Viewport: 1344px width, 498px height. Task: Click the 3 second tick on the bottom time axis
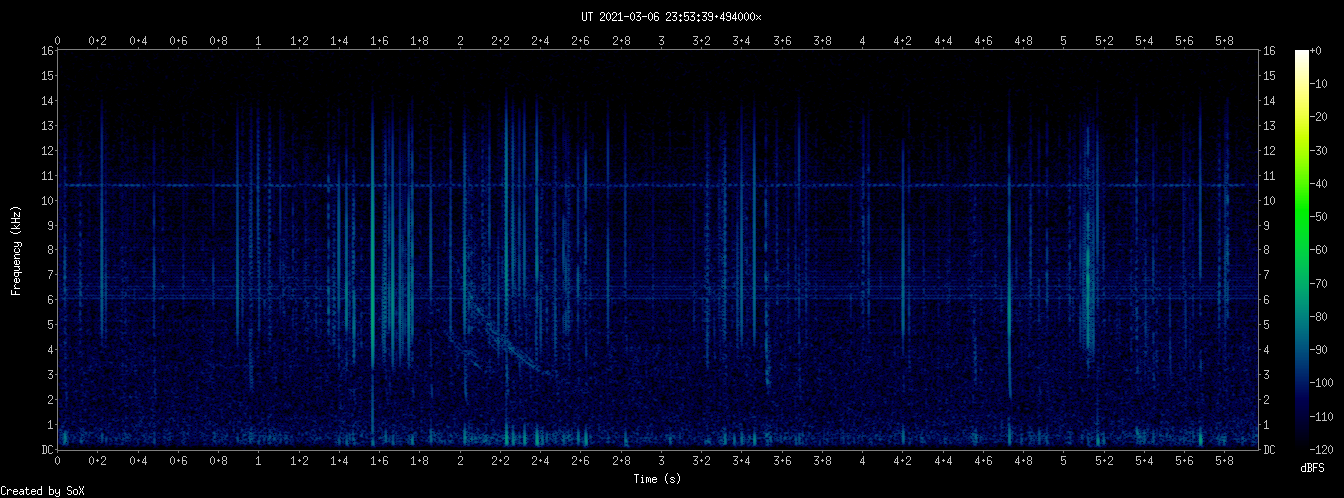tap(661, 462)
